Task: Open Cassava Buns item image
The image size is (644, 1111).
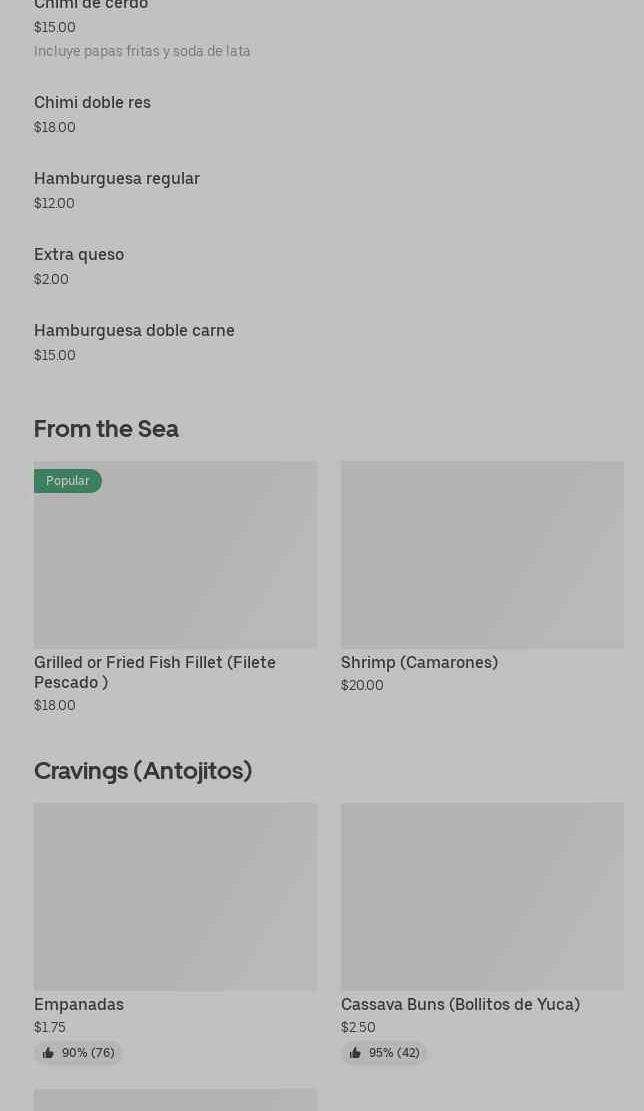Action: [x=482, y=897]
